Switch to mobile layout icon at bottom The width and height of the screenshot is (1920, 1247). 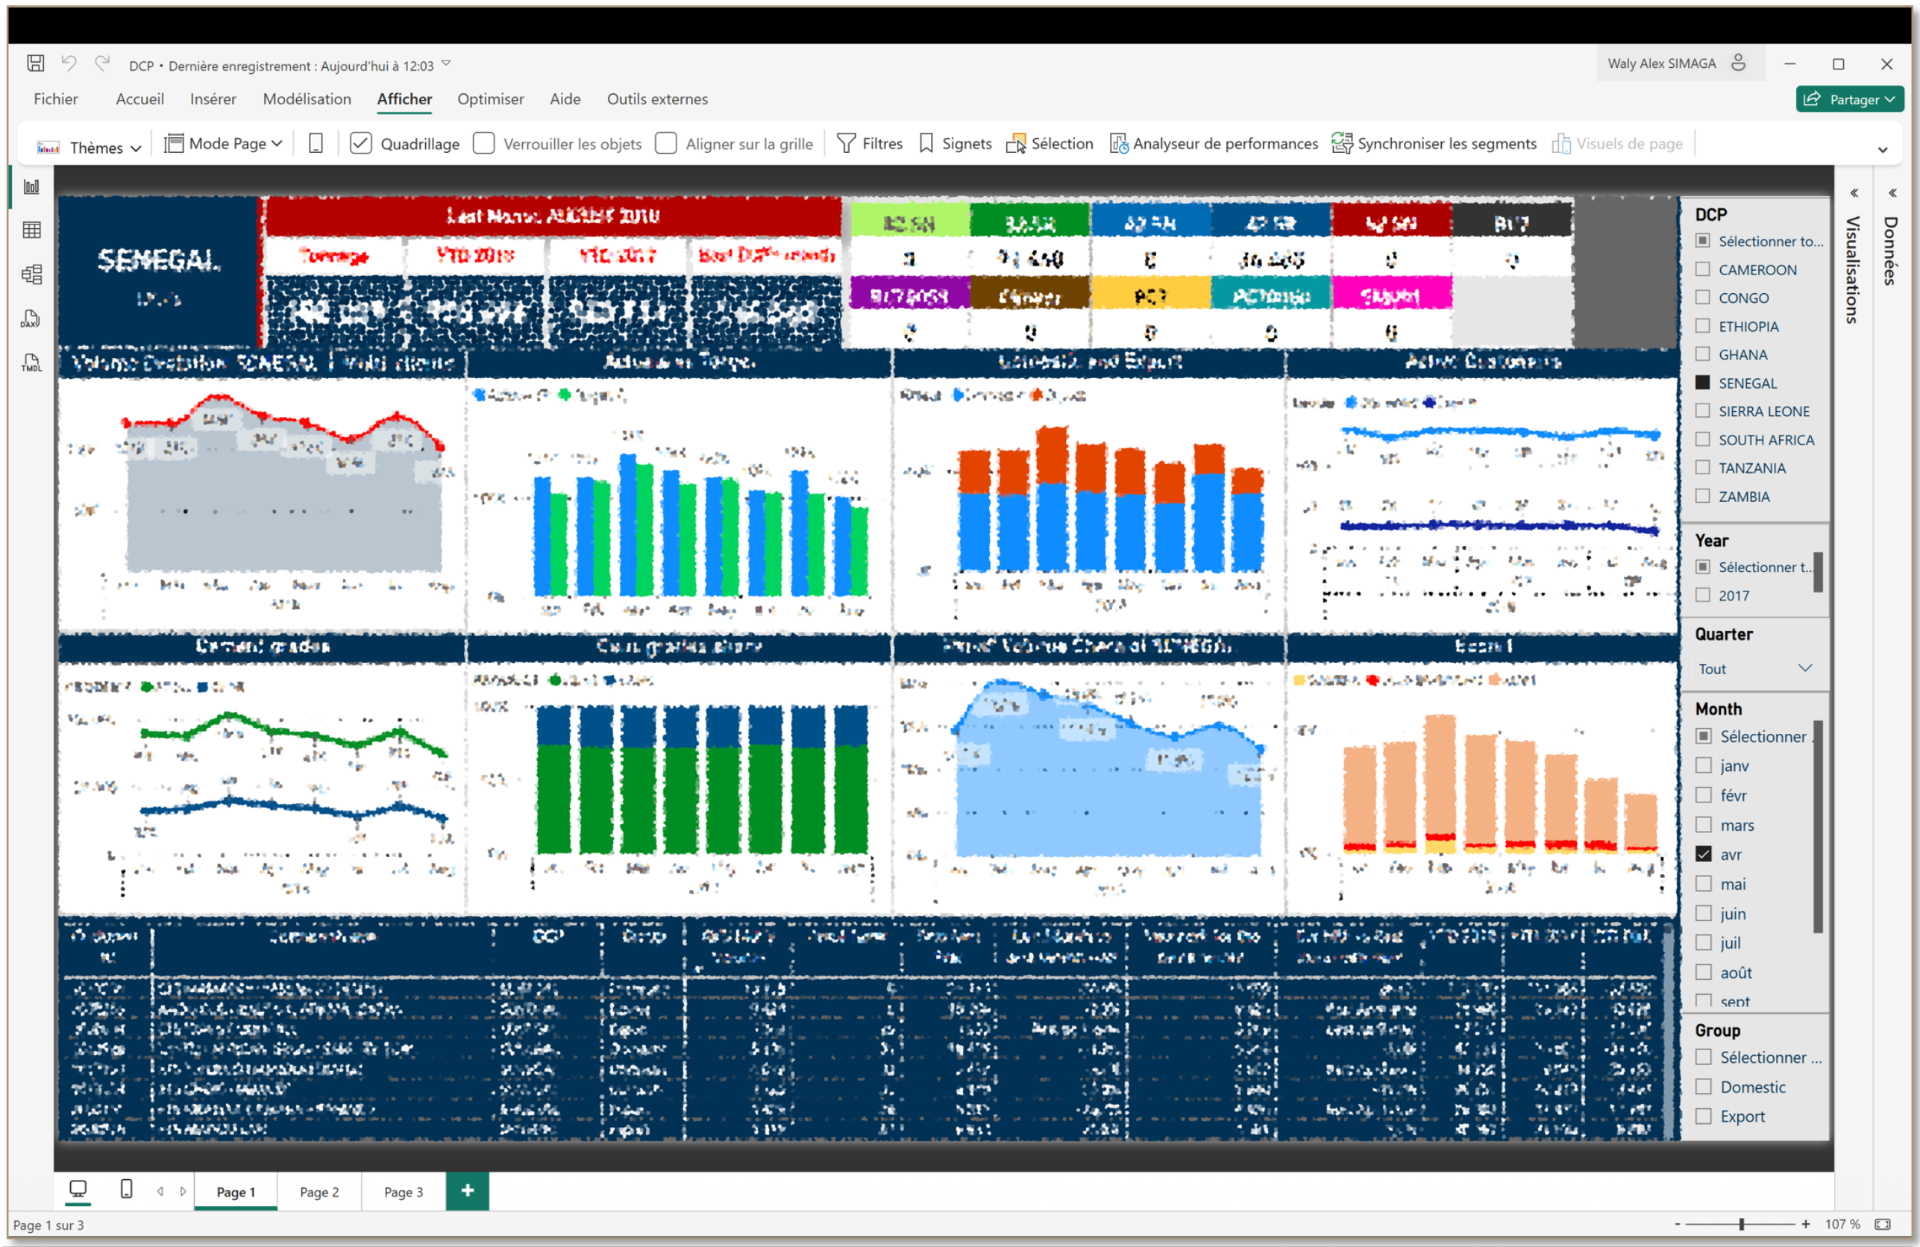pyautogui.click(x=126, y=1189)
